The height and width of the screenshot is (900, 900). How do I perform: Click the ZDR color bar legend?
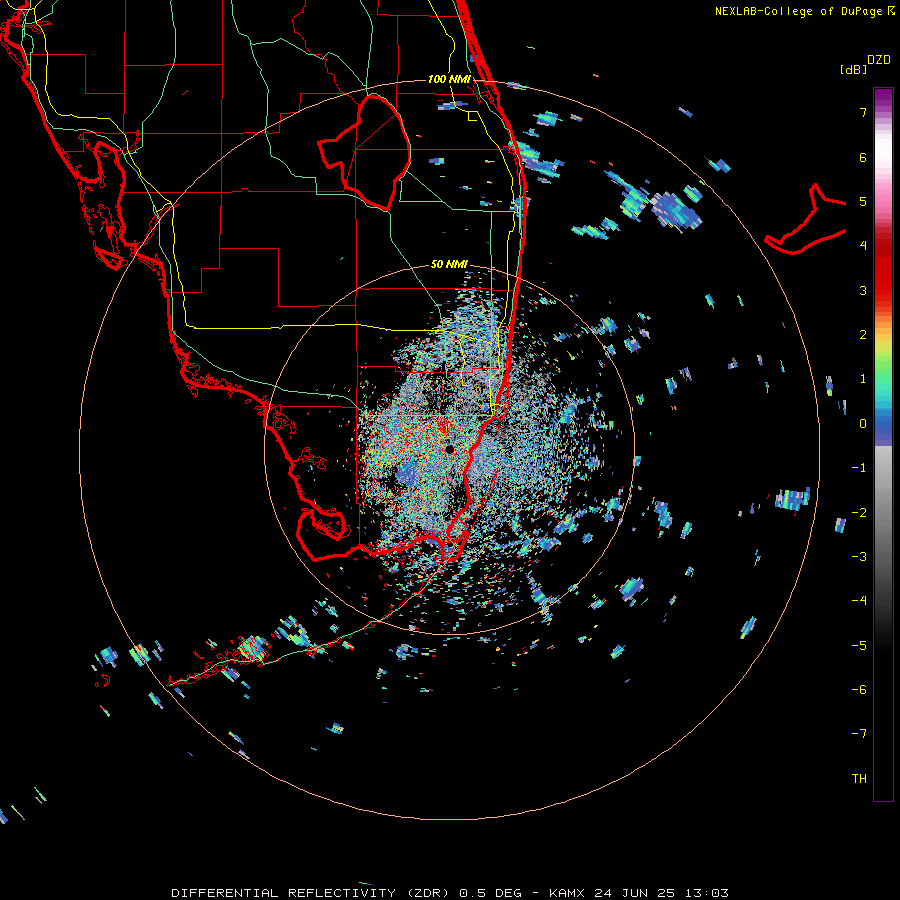point(883,444)
